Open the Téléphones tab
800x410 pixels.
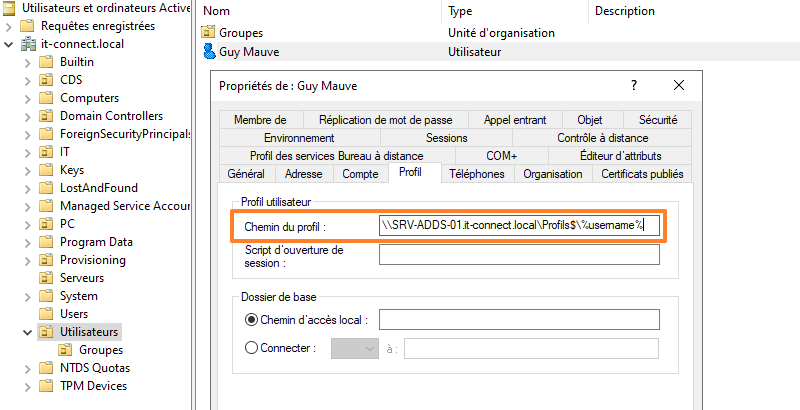pyautogui.click(x=477, y=174)
